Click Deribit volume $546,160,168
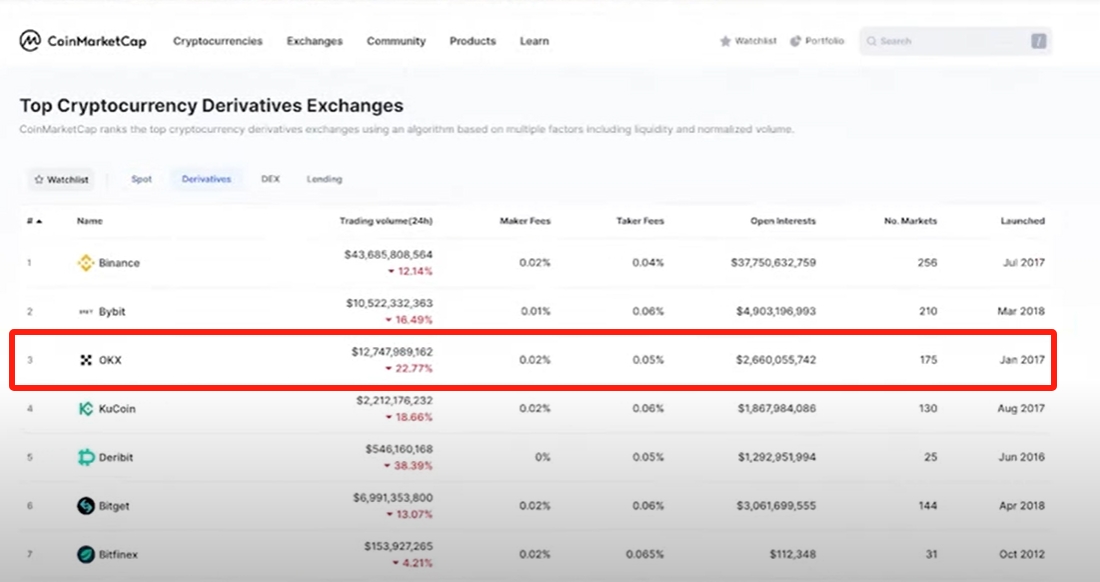The image size is (1100, 582). click(x=399, y=449)
